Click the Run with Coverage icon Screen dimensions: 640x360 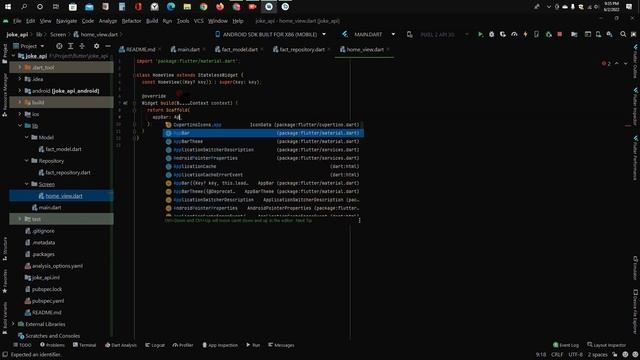(503, 35)
